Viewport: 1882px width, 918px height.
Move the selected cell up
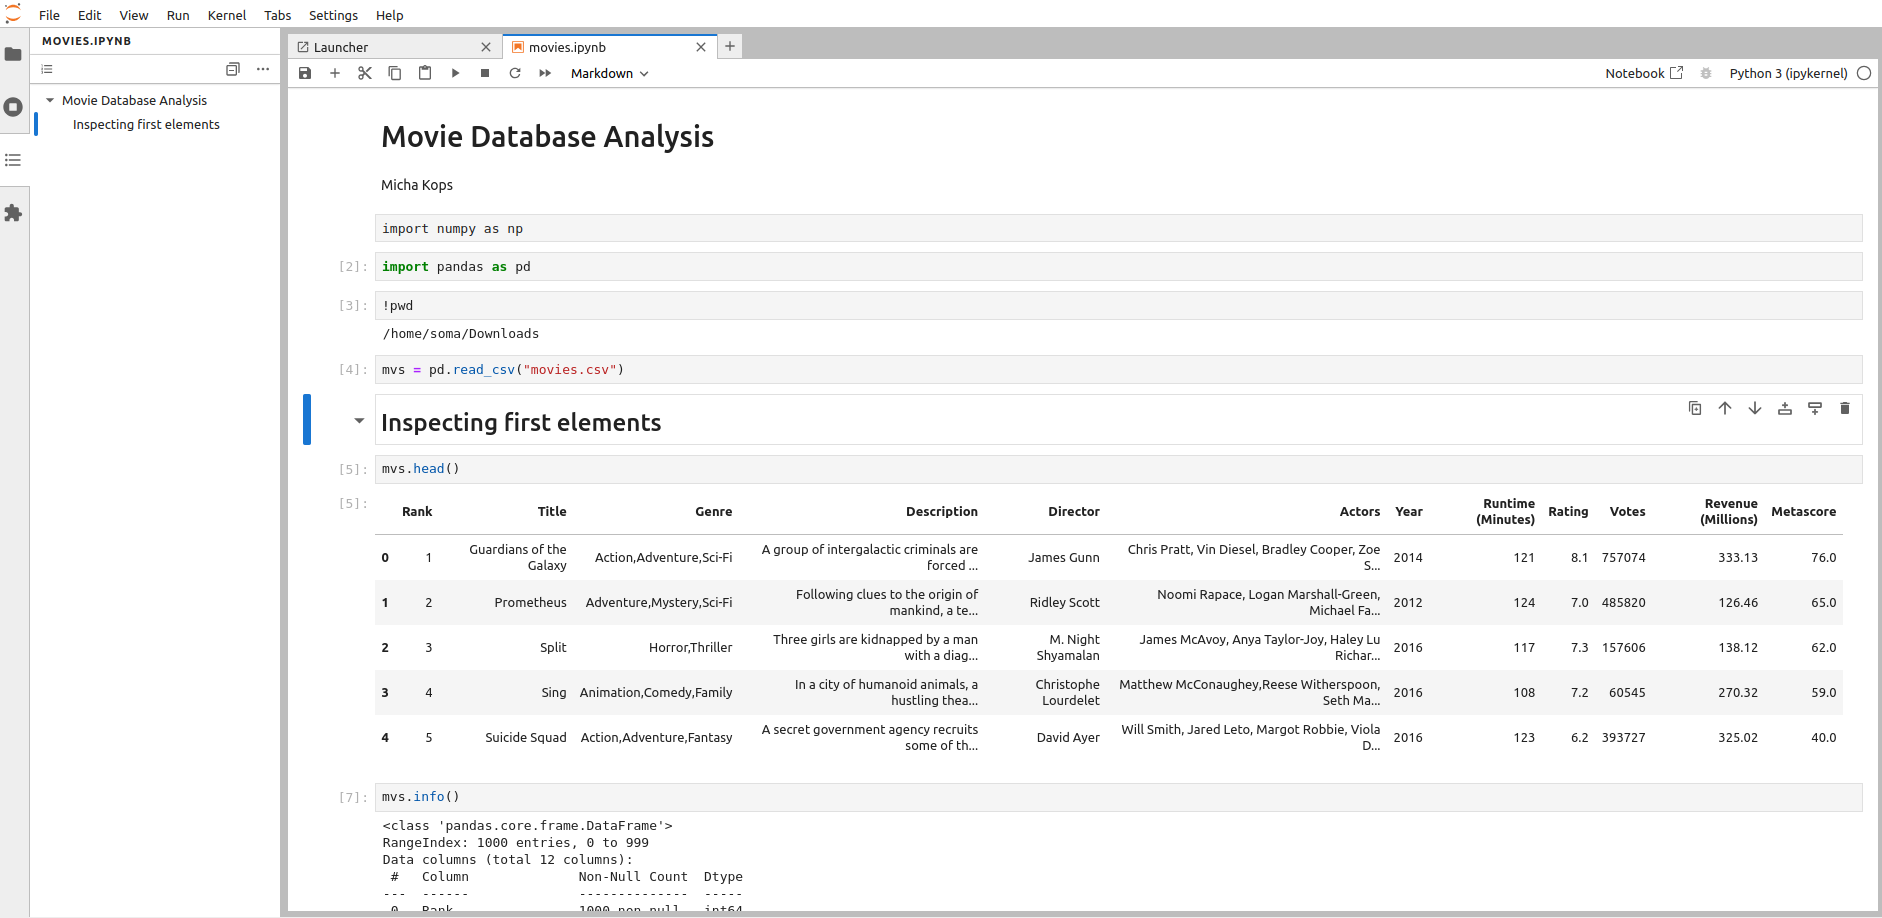pyautogui.click(x=1724, y=408)
